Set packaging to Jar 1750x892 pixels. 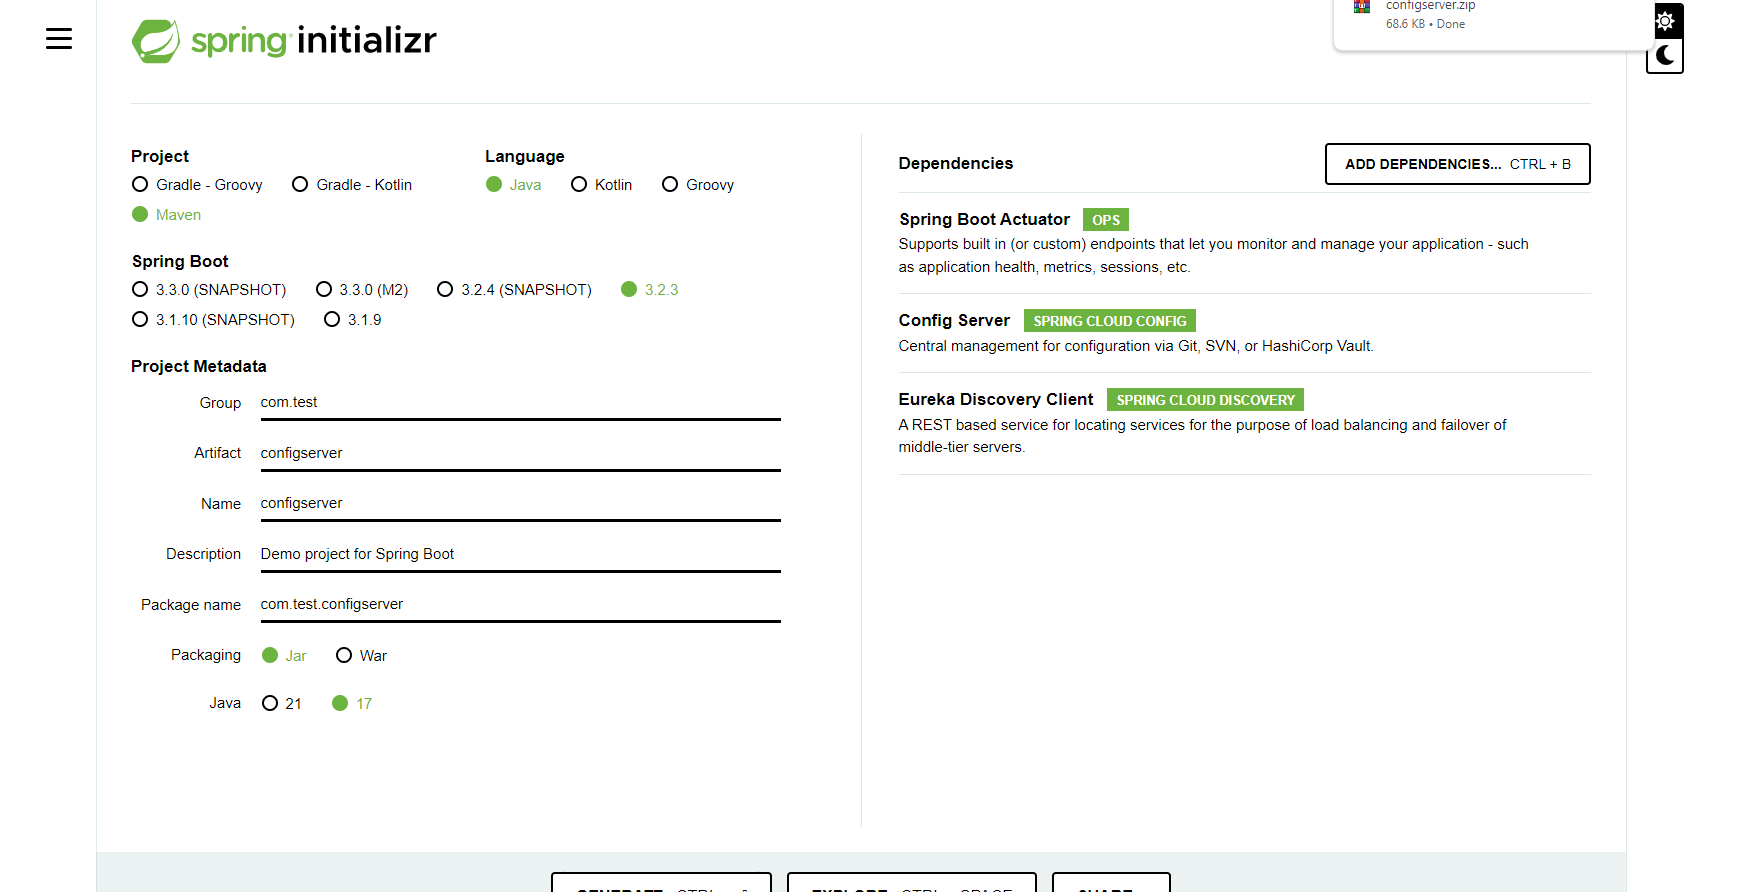[x=284, y=656]
